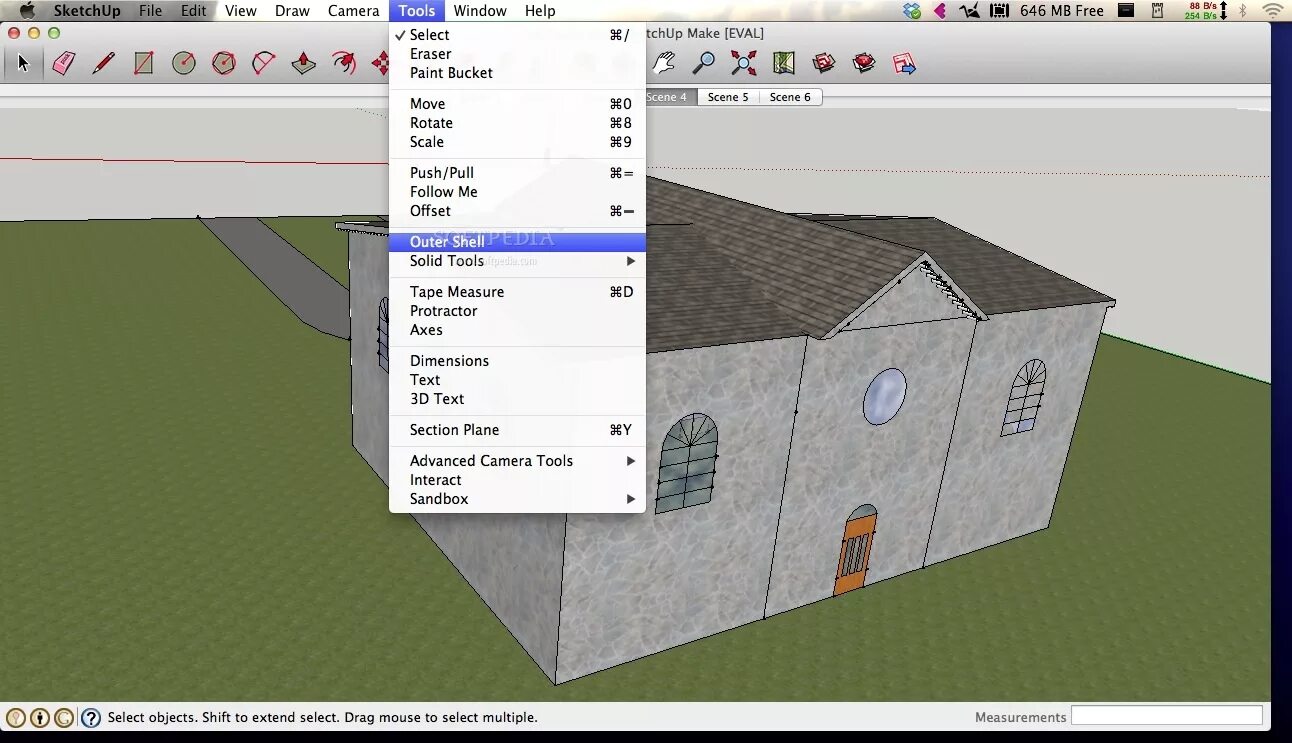
Task: Expand the Sandbox submenu
Action: coord(517,499)
